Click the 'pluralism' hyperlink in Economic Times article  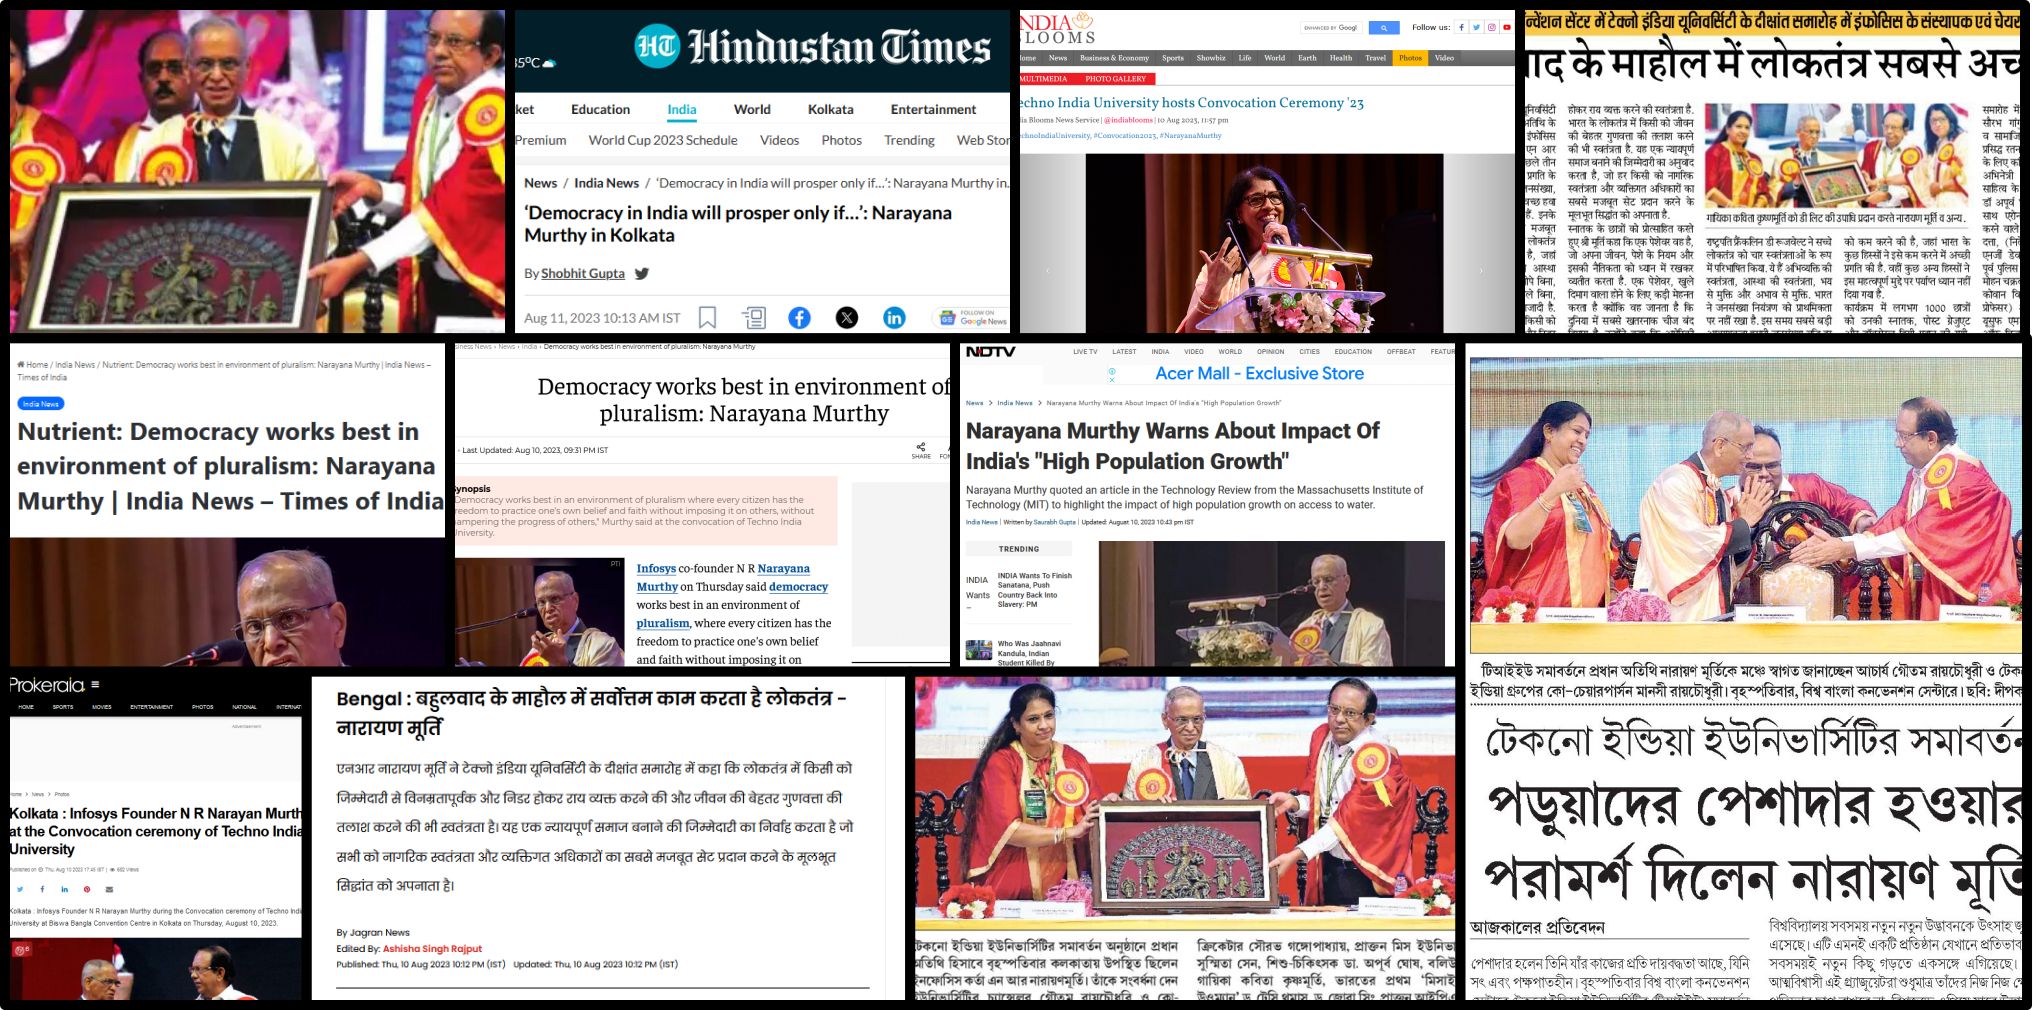click(663, 624)
